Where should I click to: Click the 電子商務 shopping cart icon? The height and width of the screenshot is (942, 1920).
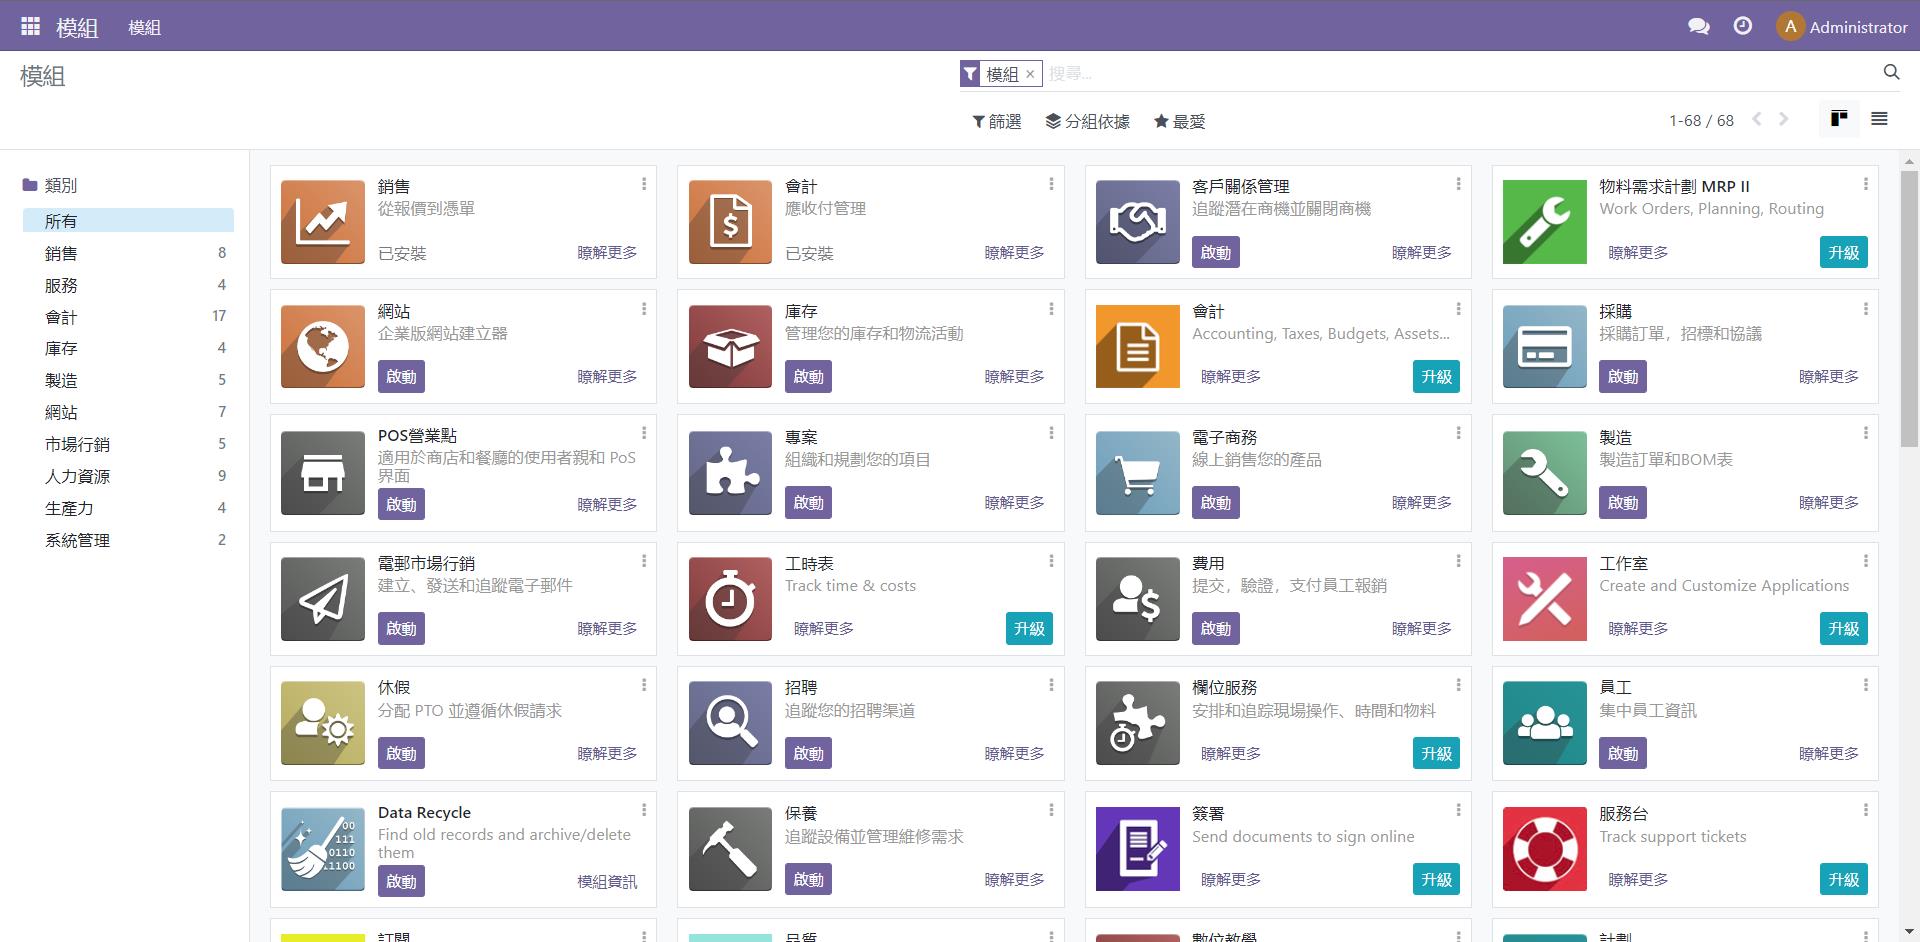coord(1137,473)
